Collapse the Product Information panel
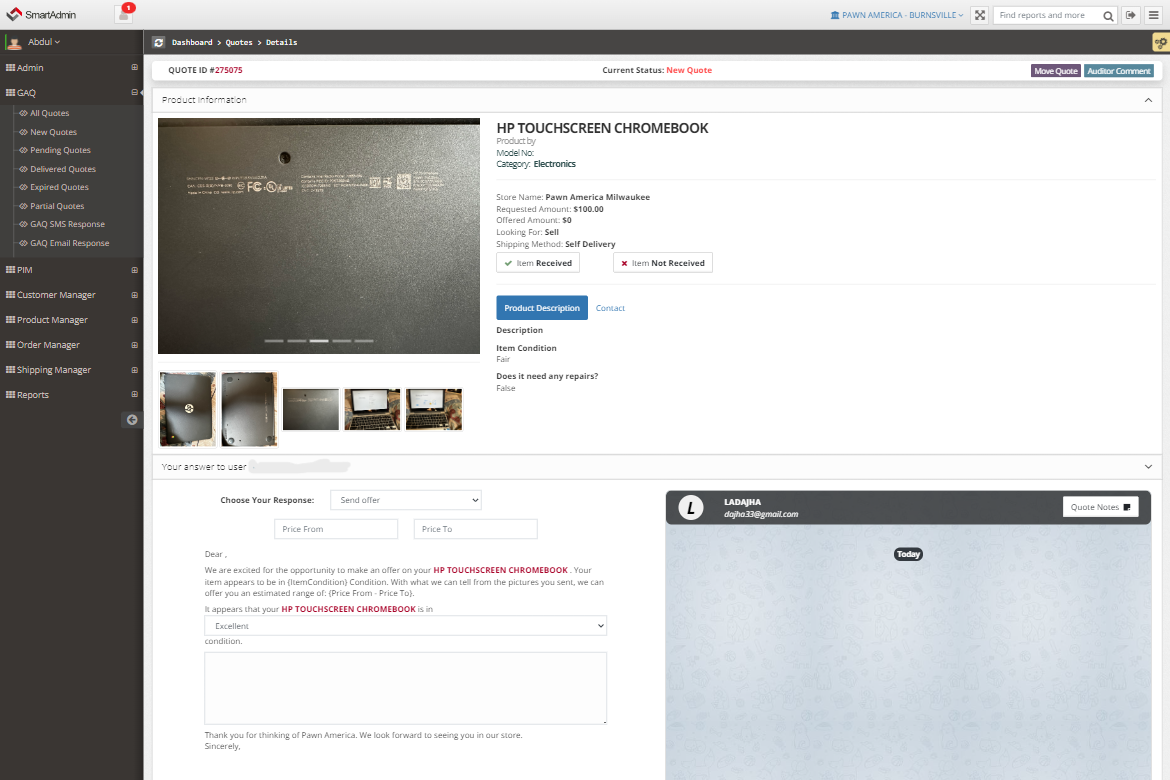1170x780 pixels. click(x=1148, y=100)
